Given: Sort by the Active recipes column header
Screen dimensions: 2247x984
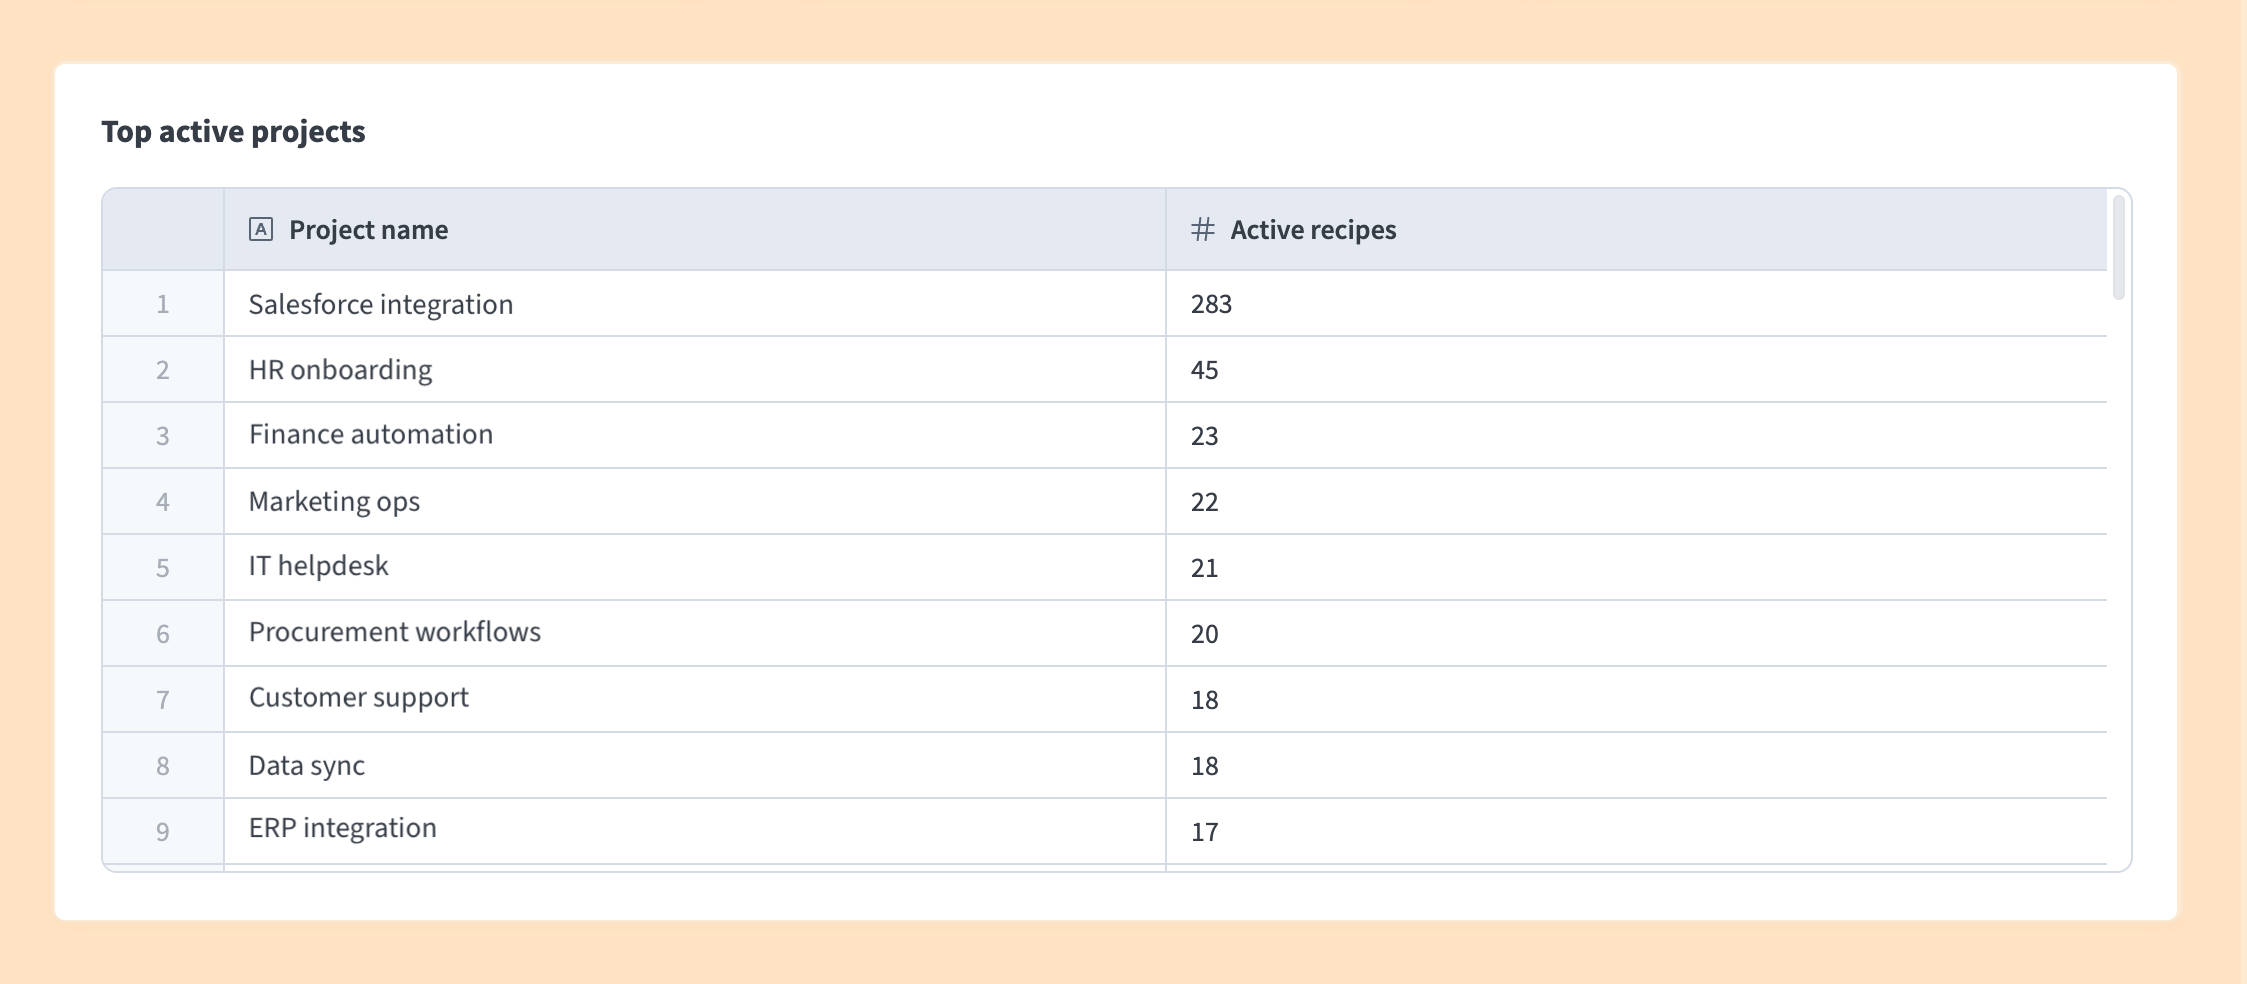Looking at the screenshot, I should 1313,229.
